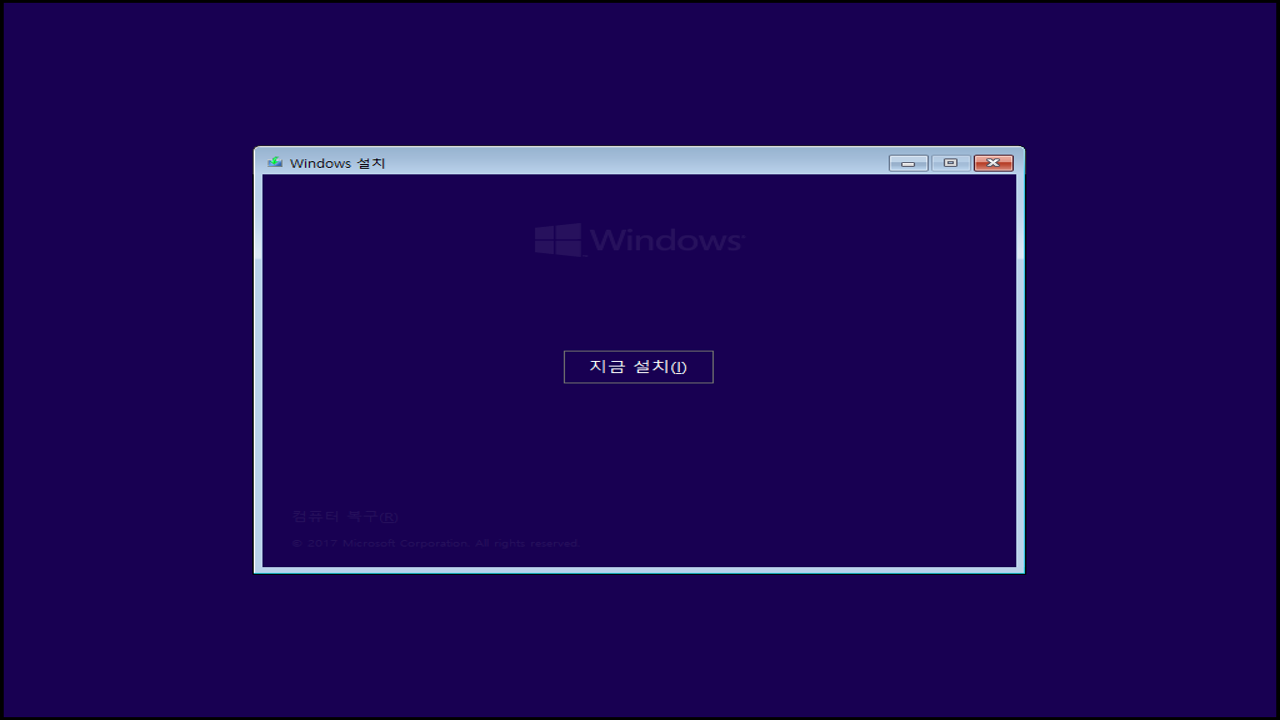Click the Windows 설치 title bar setup icon

click(x=275, y=162)
